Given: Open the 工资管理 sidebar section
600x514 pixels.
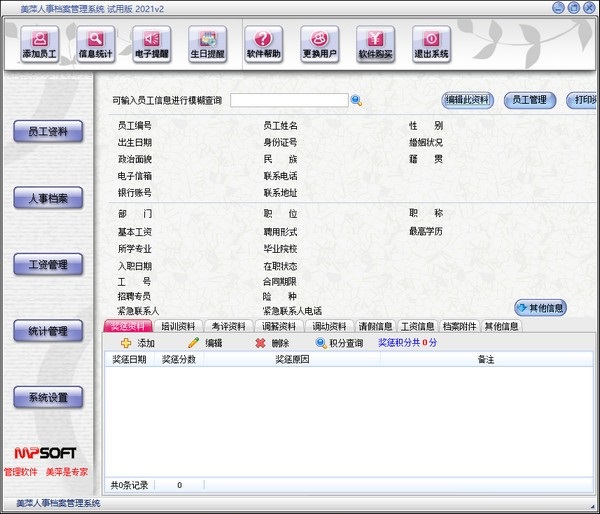Looking at the screenshot, I should [48, 264].
